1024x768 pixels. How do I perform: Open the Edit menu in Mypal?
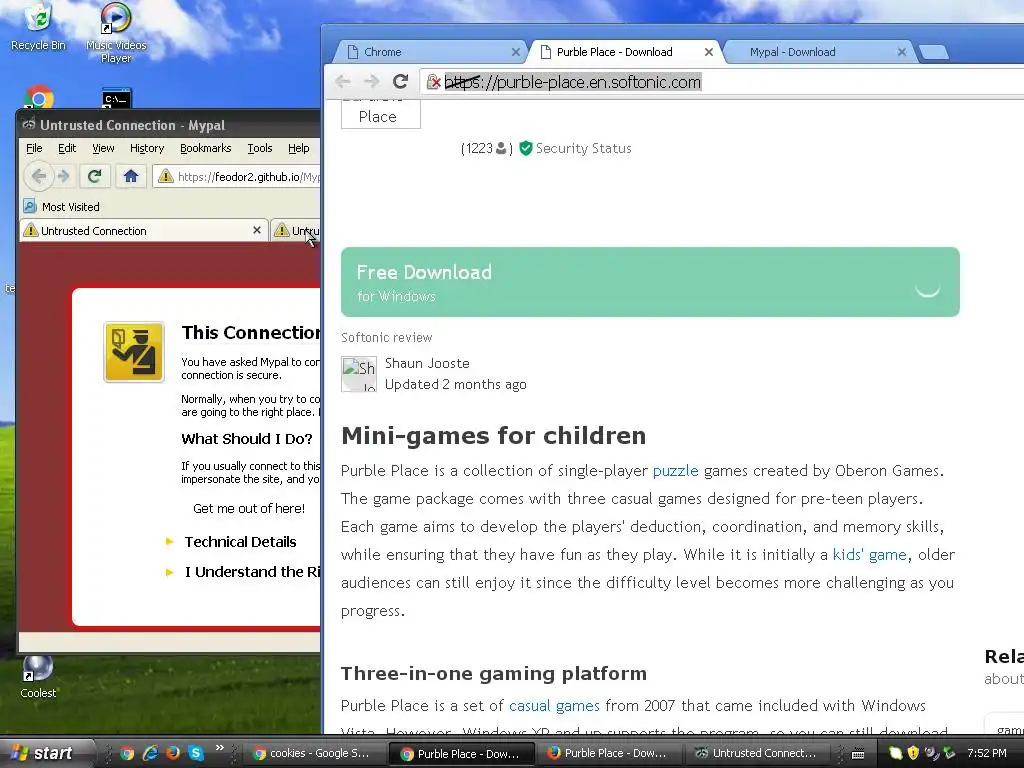click(x=67, y=148)
